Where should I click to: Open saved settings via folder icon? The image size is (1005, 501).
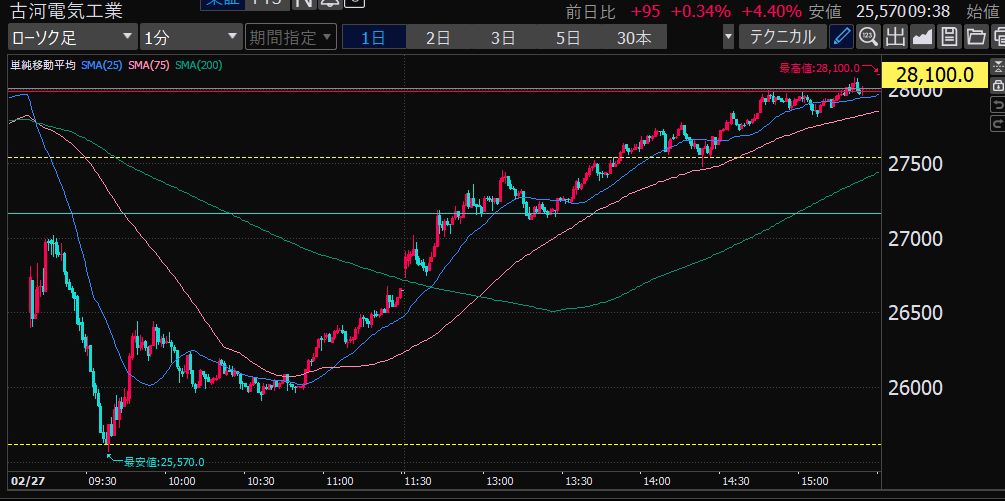click(x=976, y=38)
